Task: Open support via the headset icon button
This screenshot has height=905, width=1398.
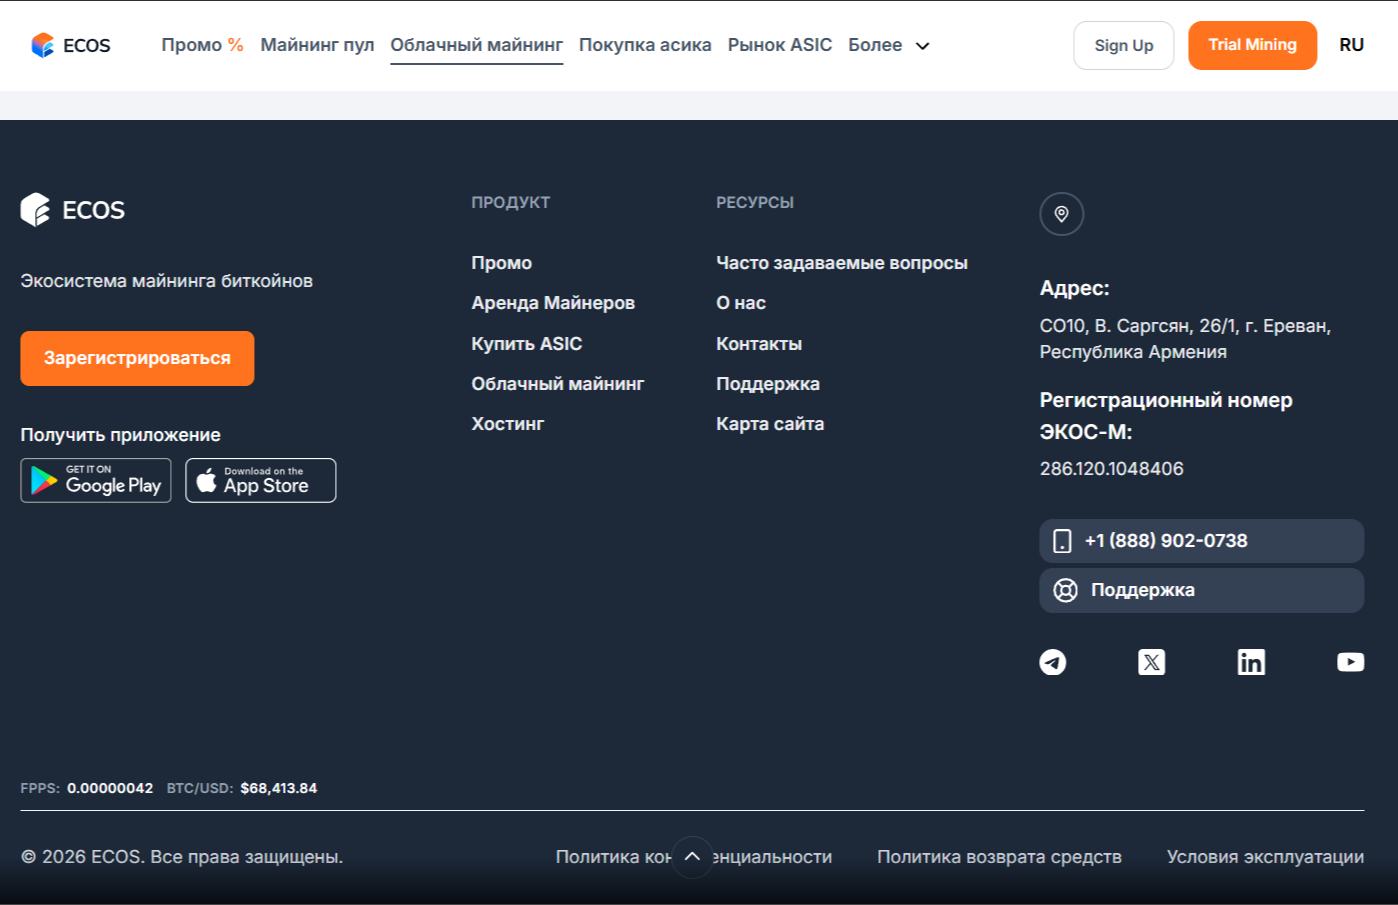Action: 1062,590
